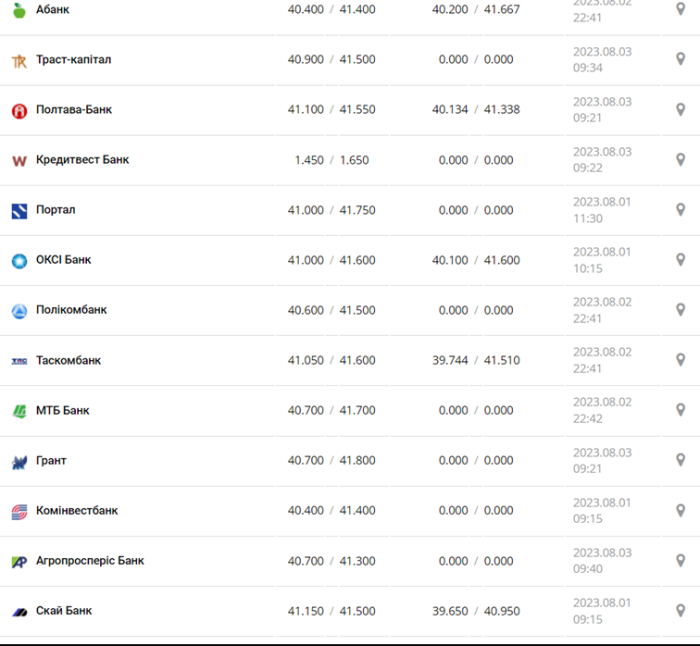Click the Абанк green apple logo
700x646 pixels.
[18, 10]
